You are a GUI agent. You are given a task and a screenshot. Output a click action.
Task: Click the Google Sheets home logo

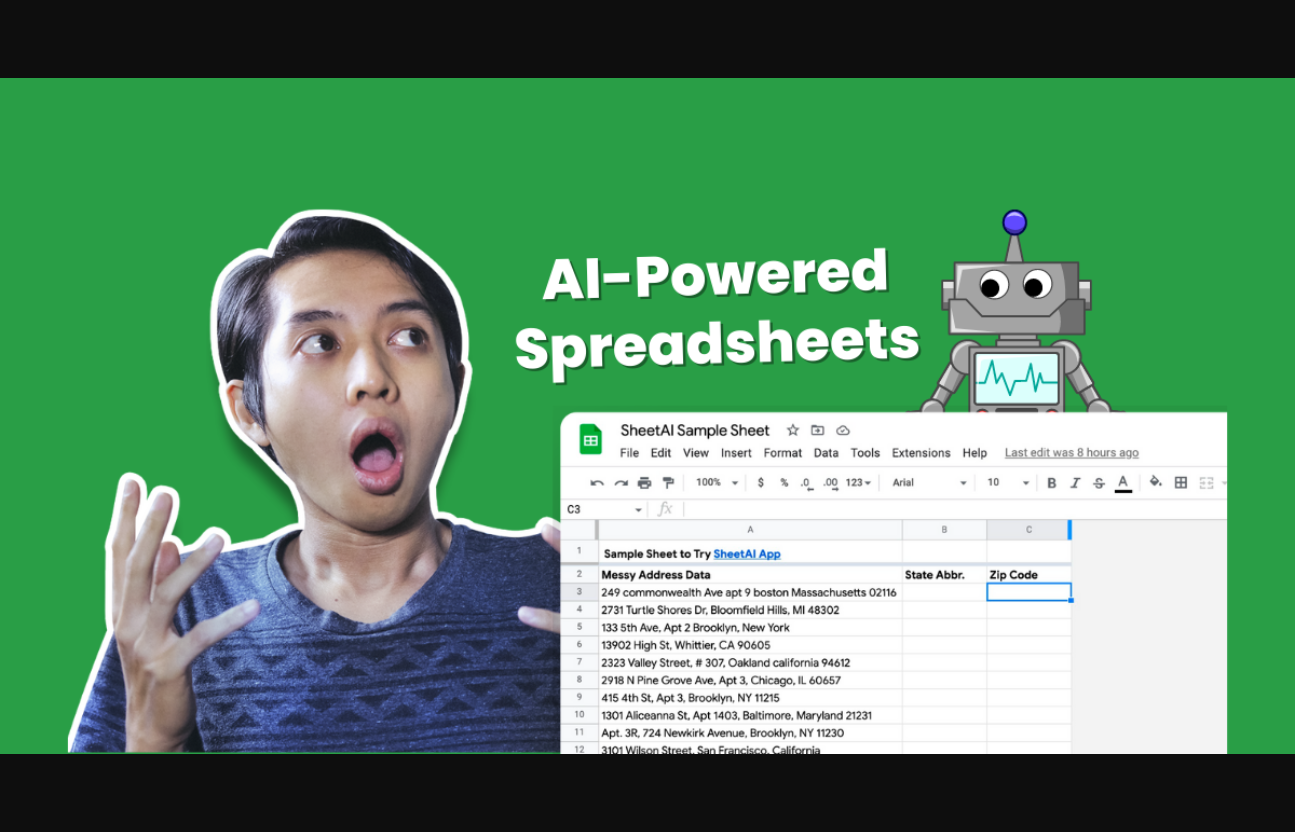(x=591, y=440)
